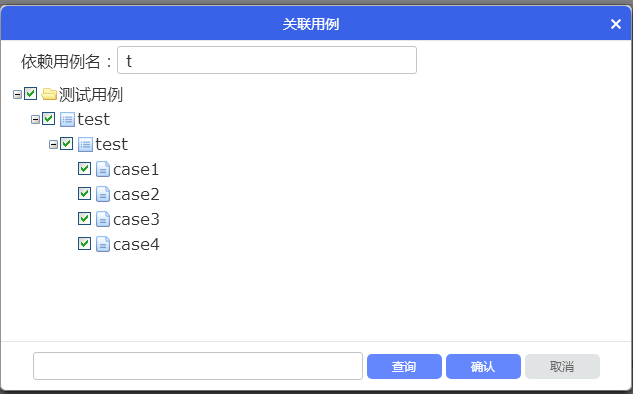Click the case1 document icon
Viewport: 633px width, 394px height.
click(x=103, y=169)
